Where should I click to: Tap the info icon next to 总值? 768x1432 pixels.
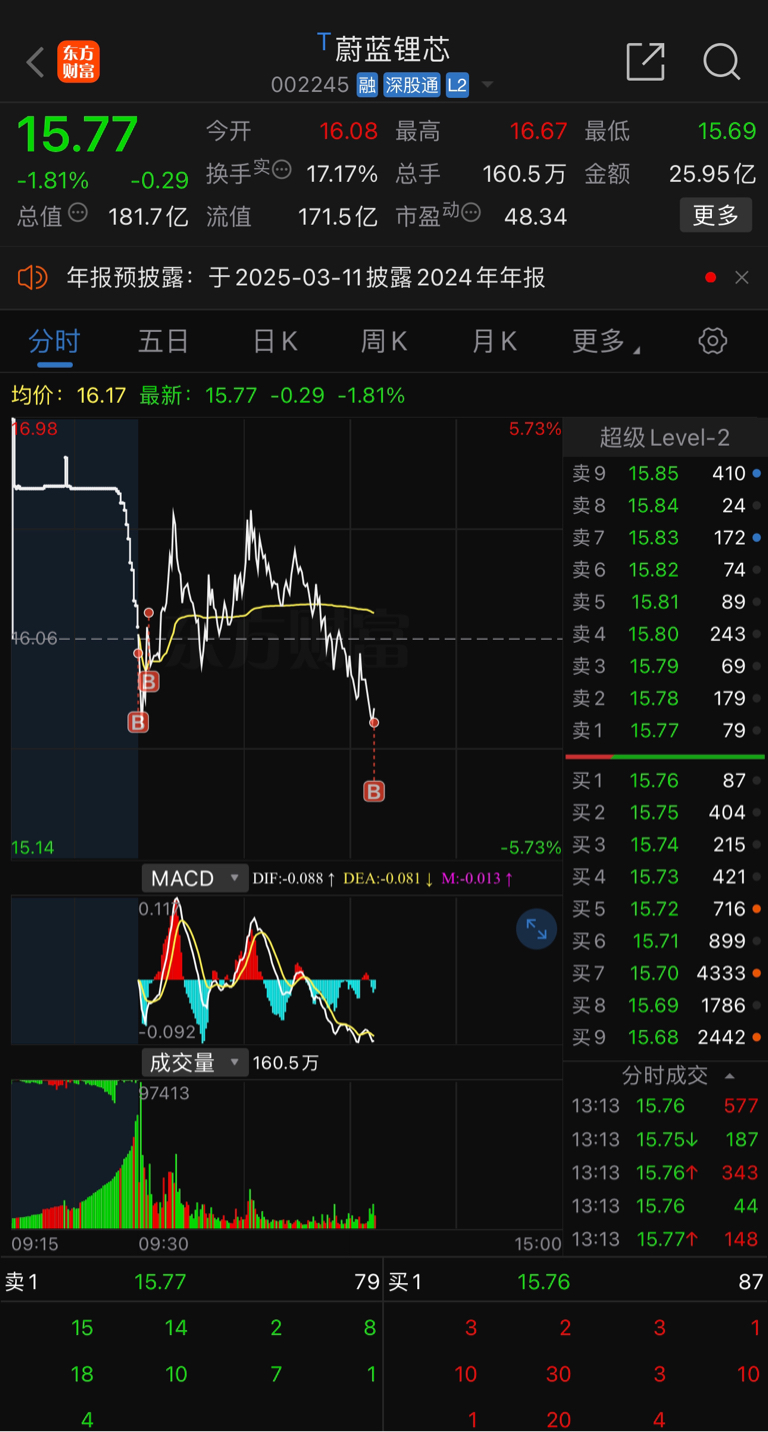(78, 212)
